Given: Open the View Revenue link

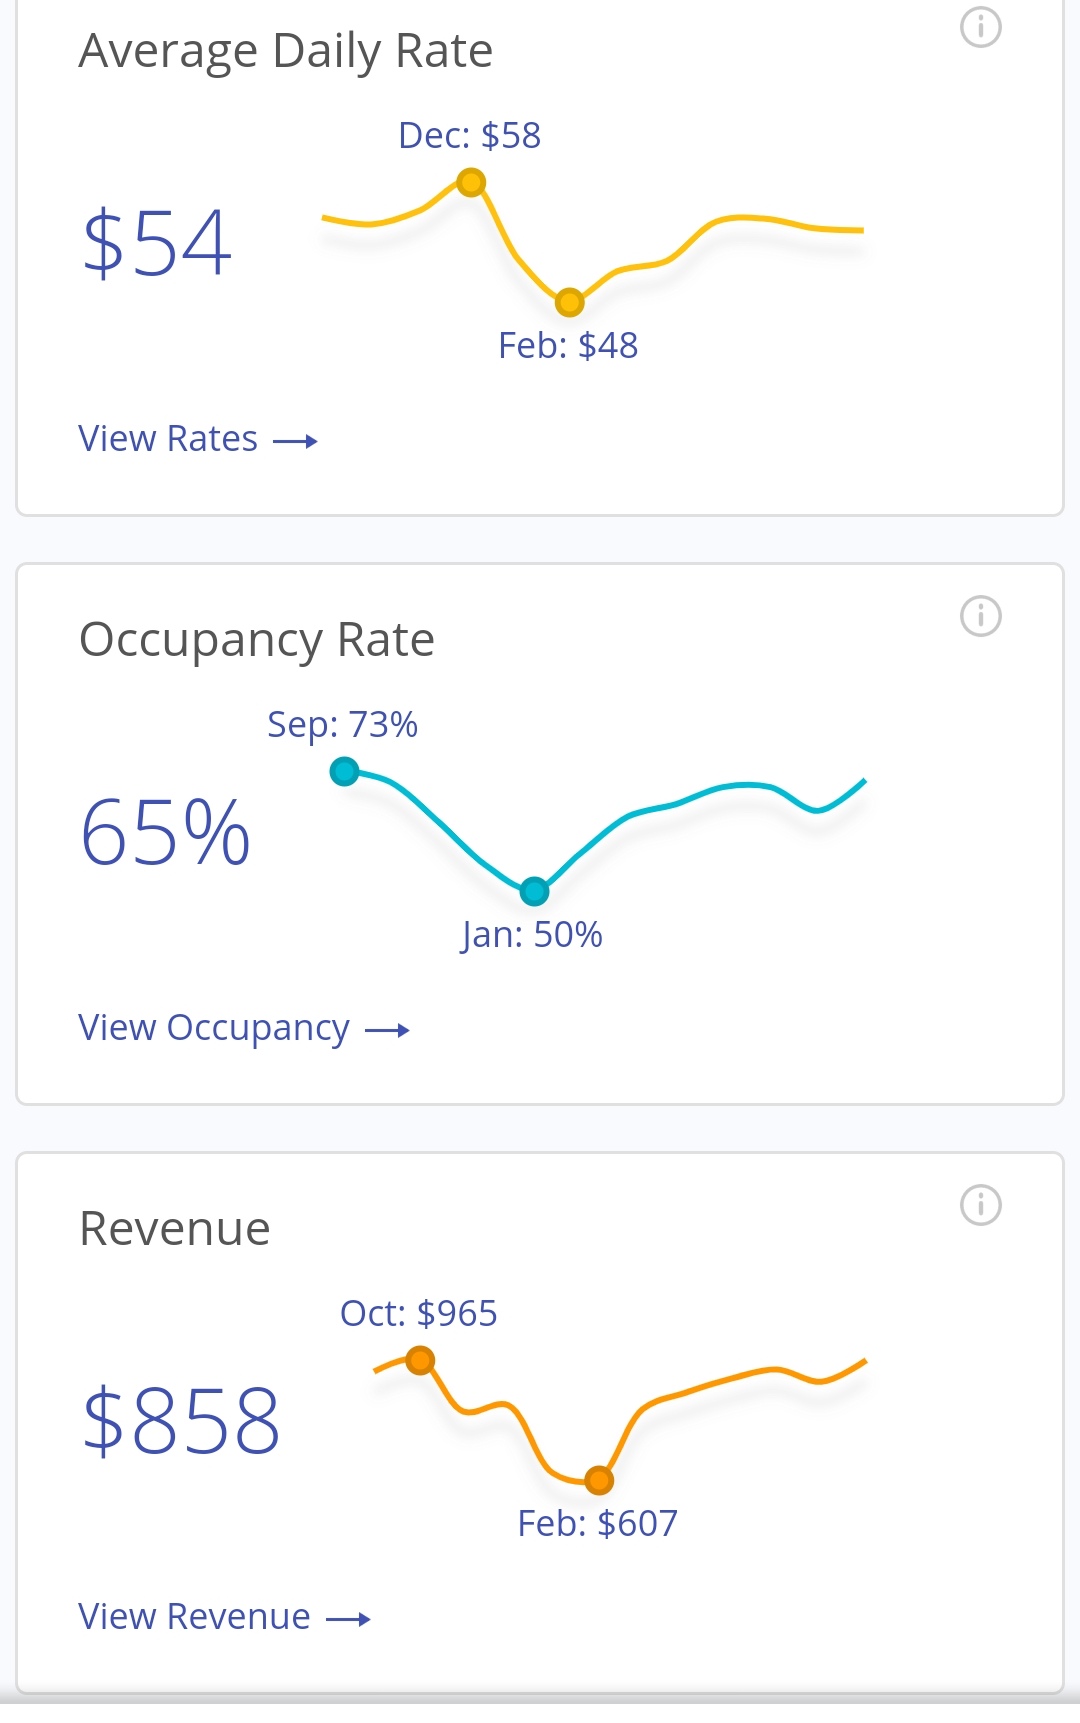Looking at the screenshot, I should click(195, 1617).
